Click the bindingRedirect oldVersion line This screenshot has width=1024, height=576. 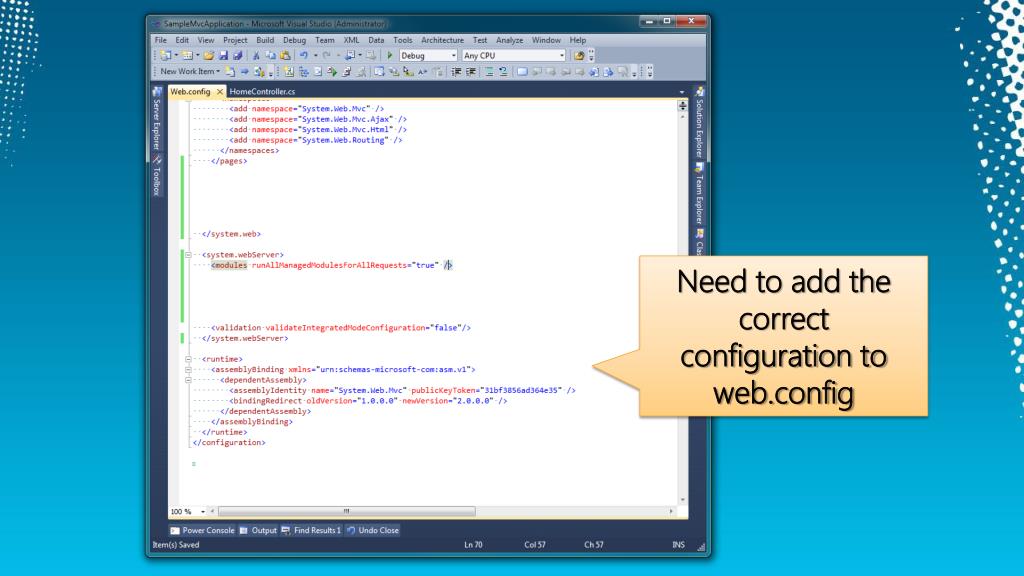368,401
